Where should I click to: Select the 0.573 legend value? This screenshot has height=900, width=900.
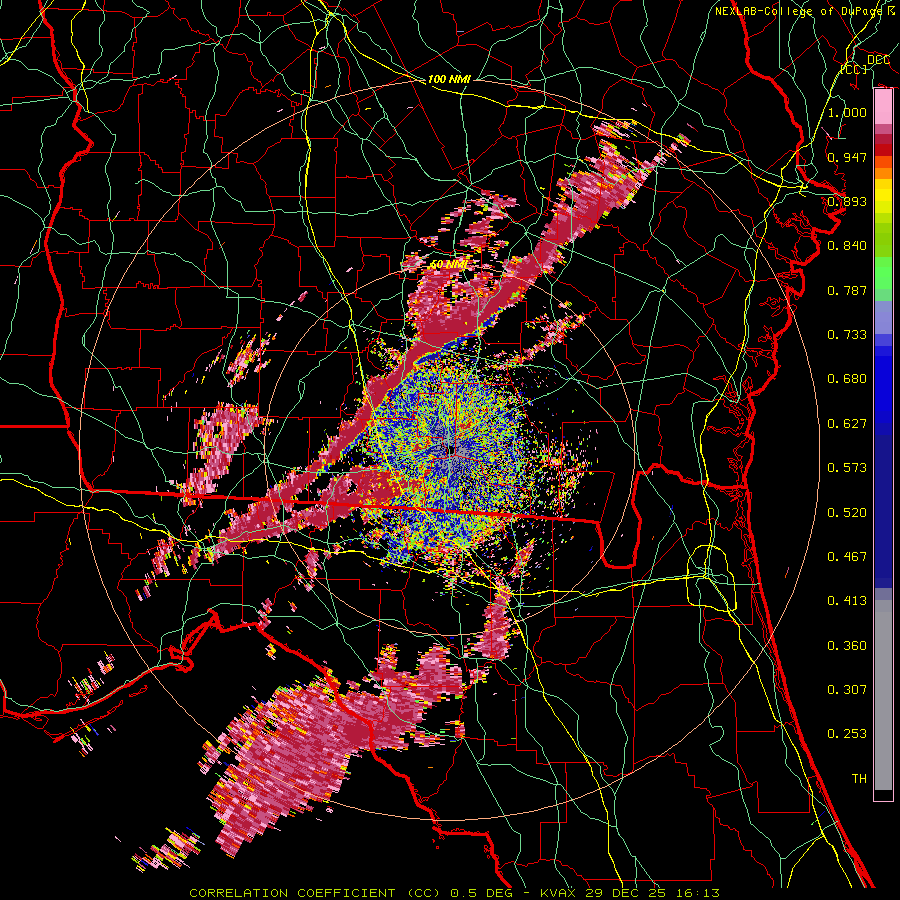pyautogui.click(x=847, y=468)
